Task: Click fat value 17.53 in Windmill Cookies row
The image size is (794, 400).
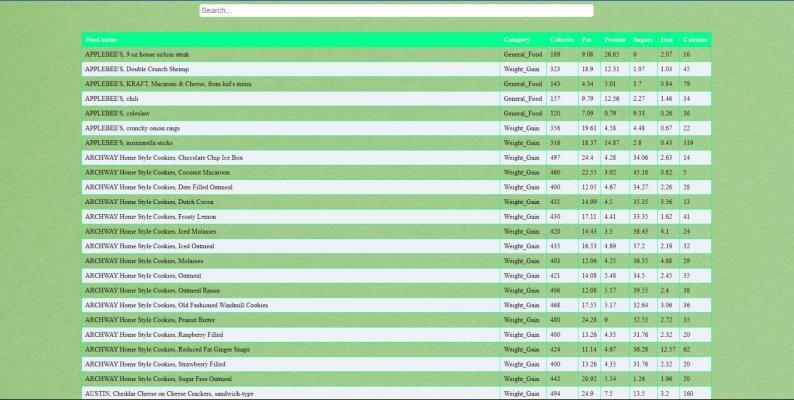Action: pyautogui.click(x=589, y=305)
